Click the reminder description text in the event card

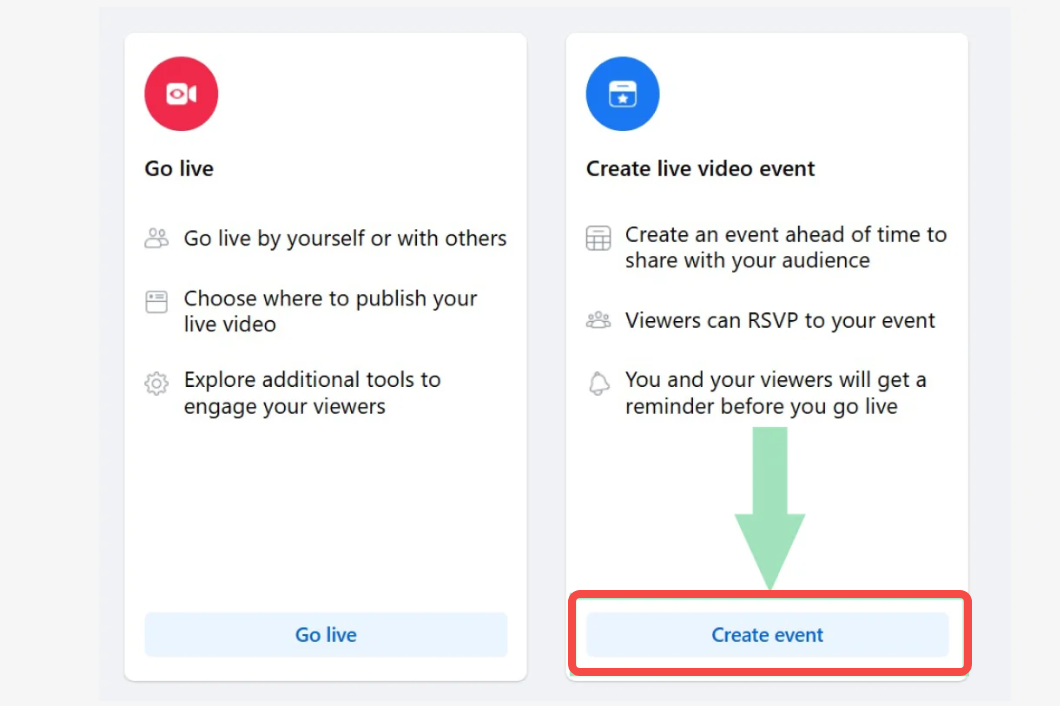[776, 393]
